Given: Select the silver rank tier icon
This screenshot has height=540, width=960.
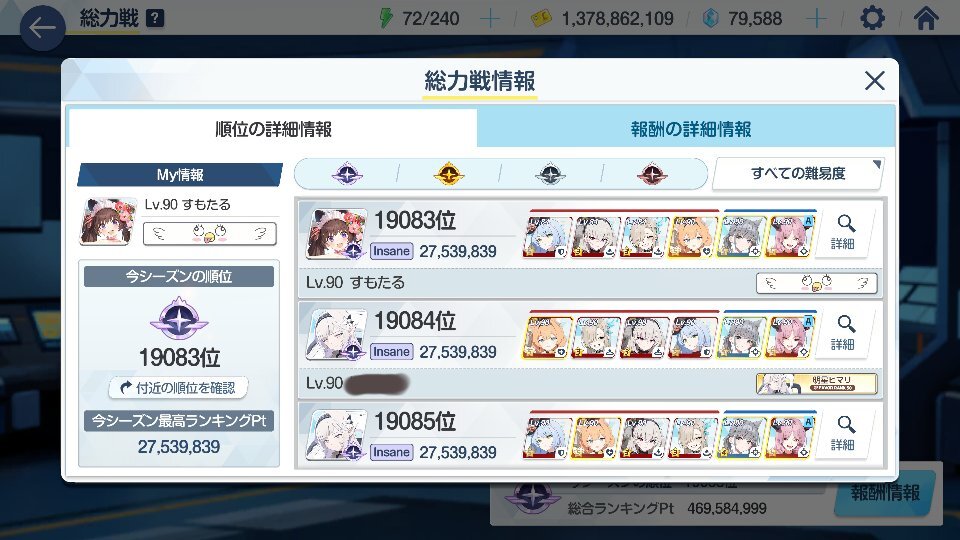Looking at the screenshot, I should point(550,174).
